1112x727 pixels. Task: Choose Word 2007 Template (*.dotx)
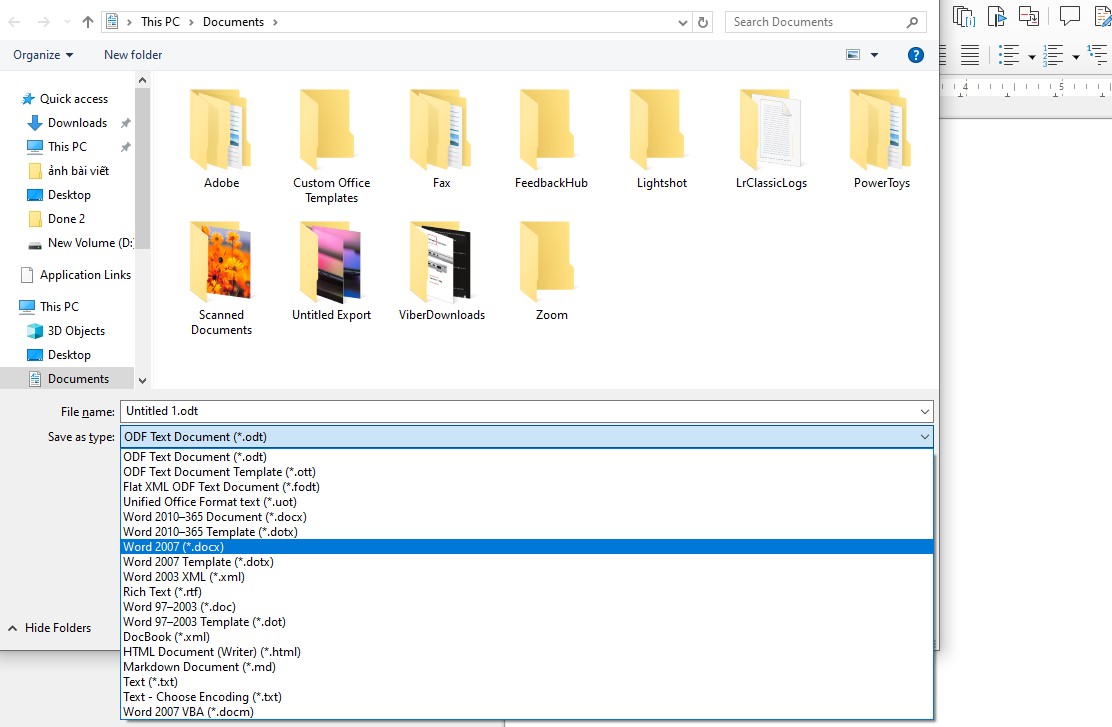pyautogui.click(x=527, y=562)
